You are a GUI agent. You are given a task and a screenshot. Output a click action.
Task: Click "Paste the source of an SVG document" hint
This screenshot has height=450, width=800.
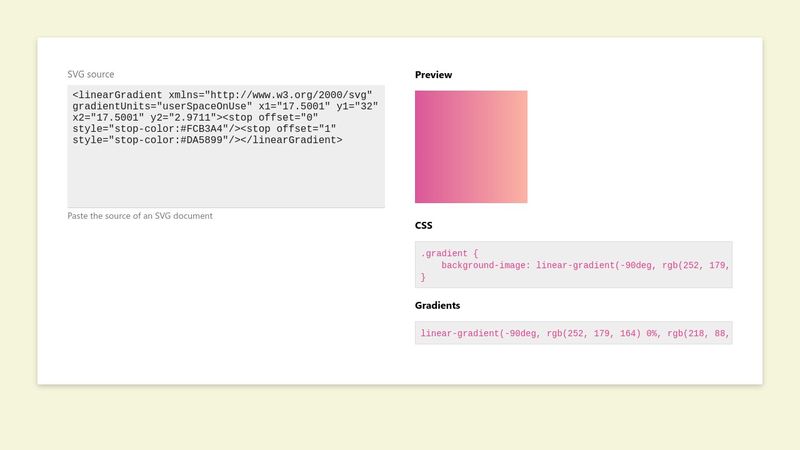coord(140,216)
